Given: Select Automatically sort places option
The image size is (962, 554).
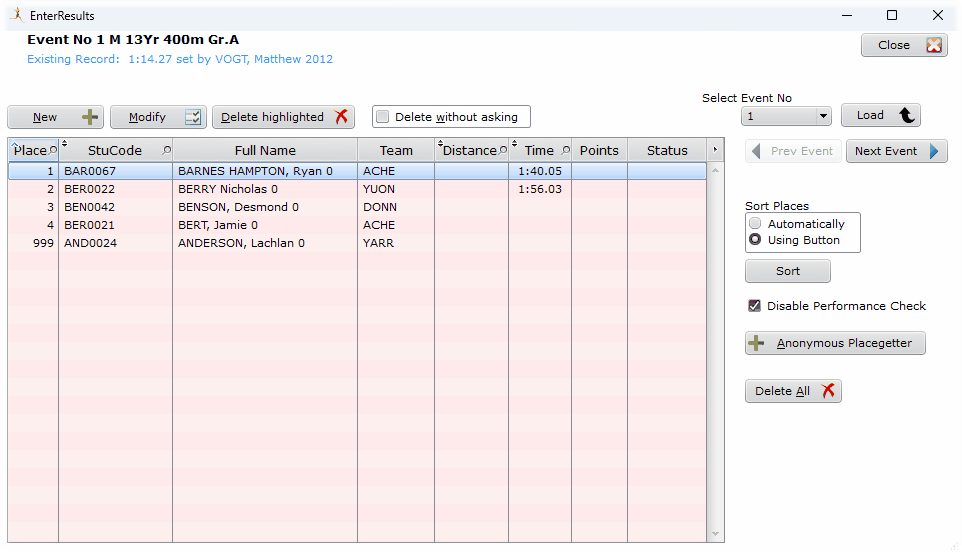Looking at the screenshot, I should pos(755,223).
